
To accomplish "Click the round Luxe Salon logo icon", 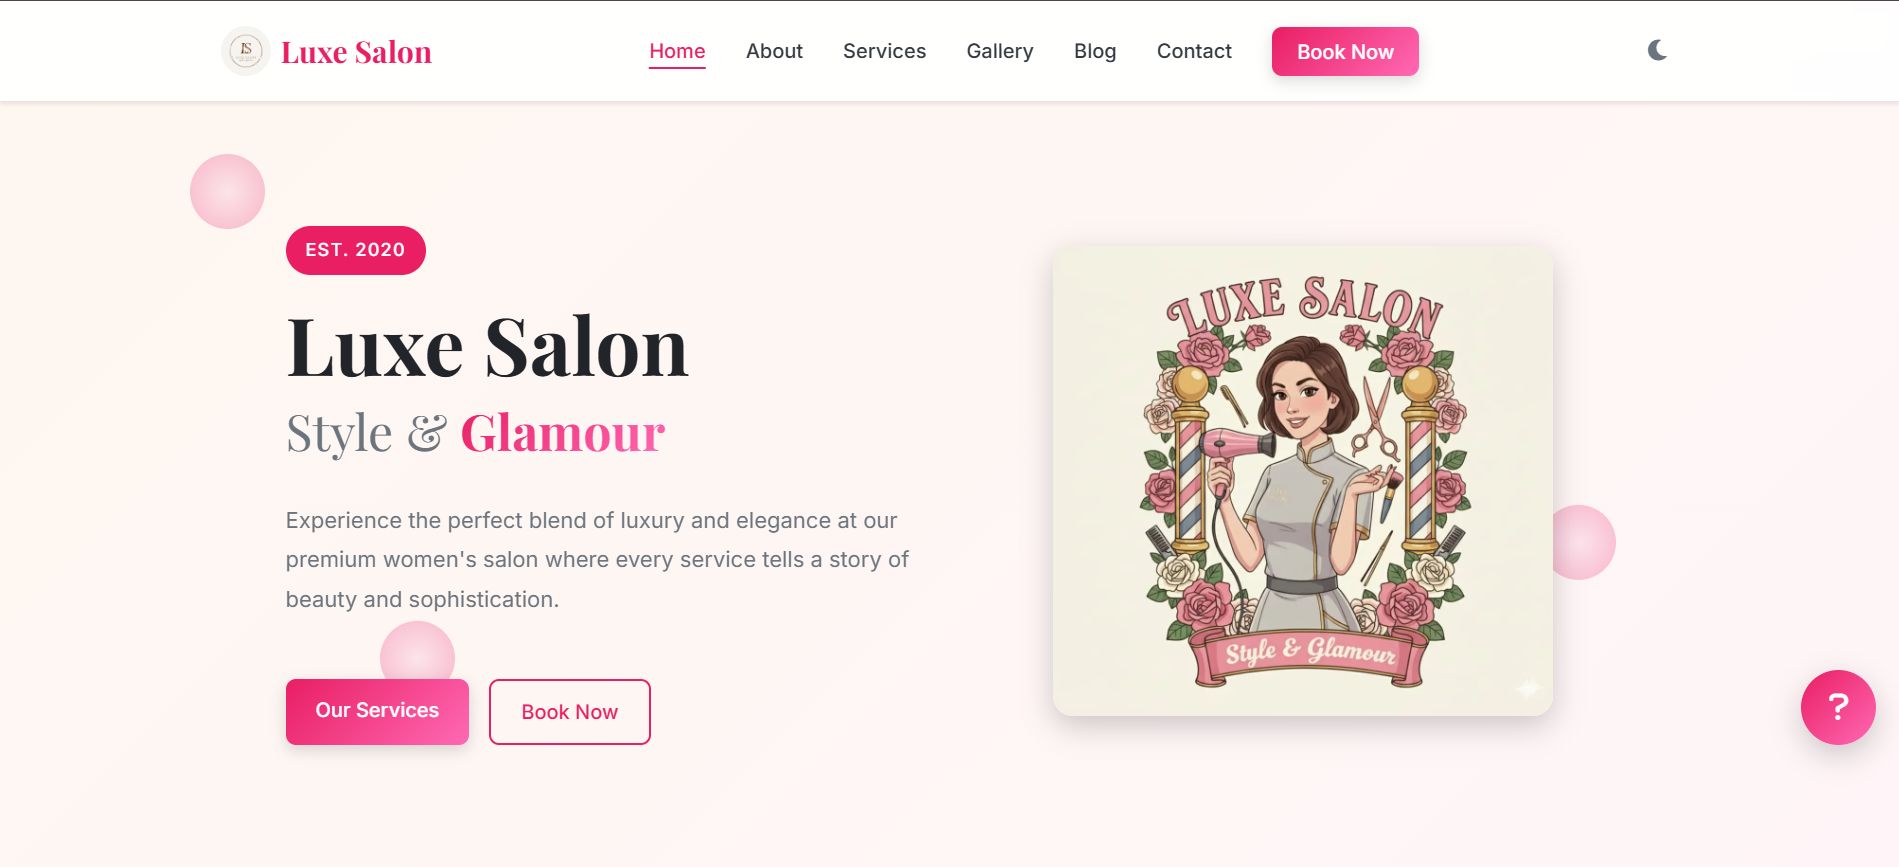I will tap(246, 51).
